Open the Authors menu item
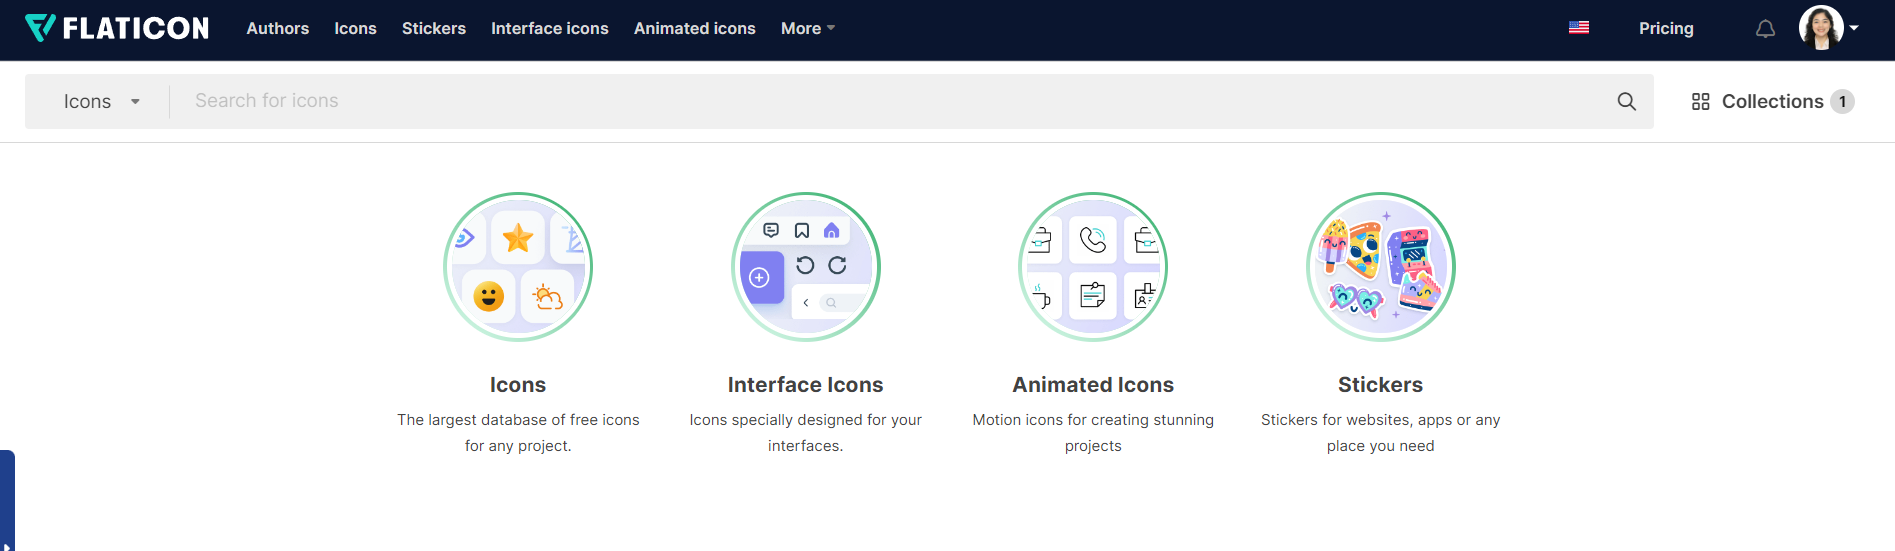This screenshot has width=1895, height=551. coord(278,28)
